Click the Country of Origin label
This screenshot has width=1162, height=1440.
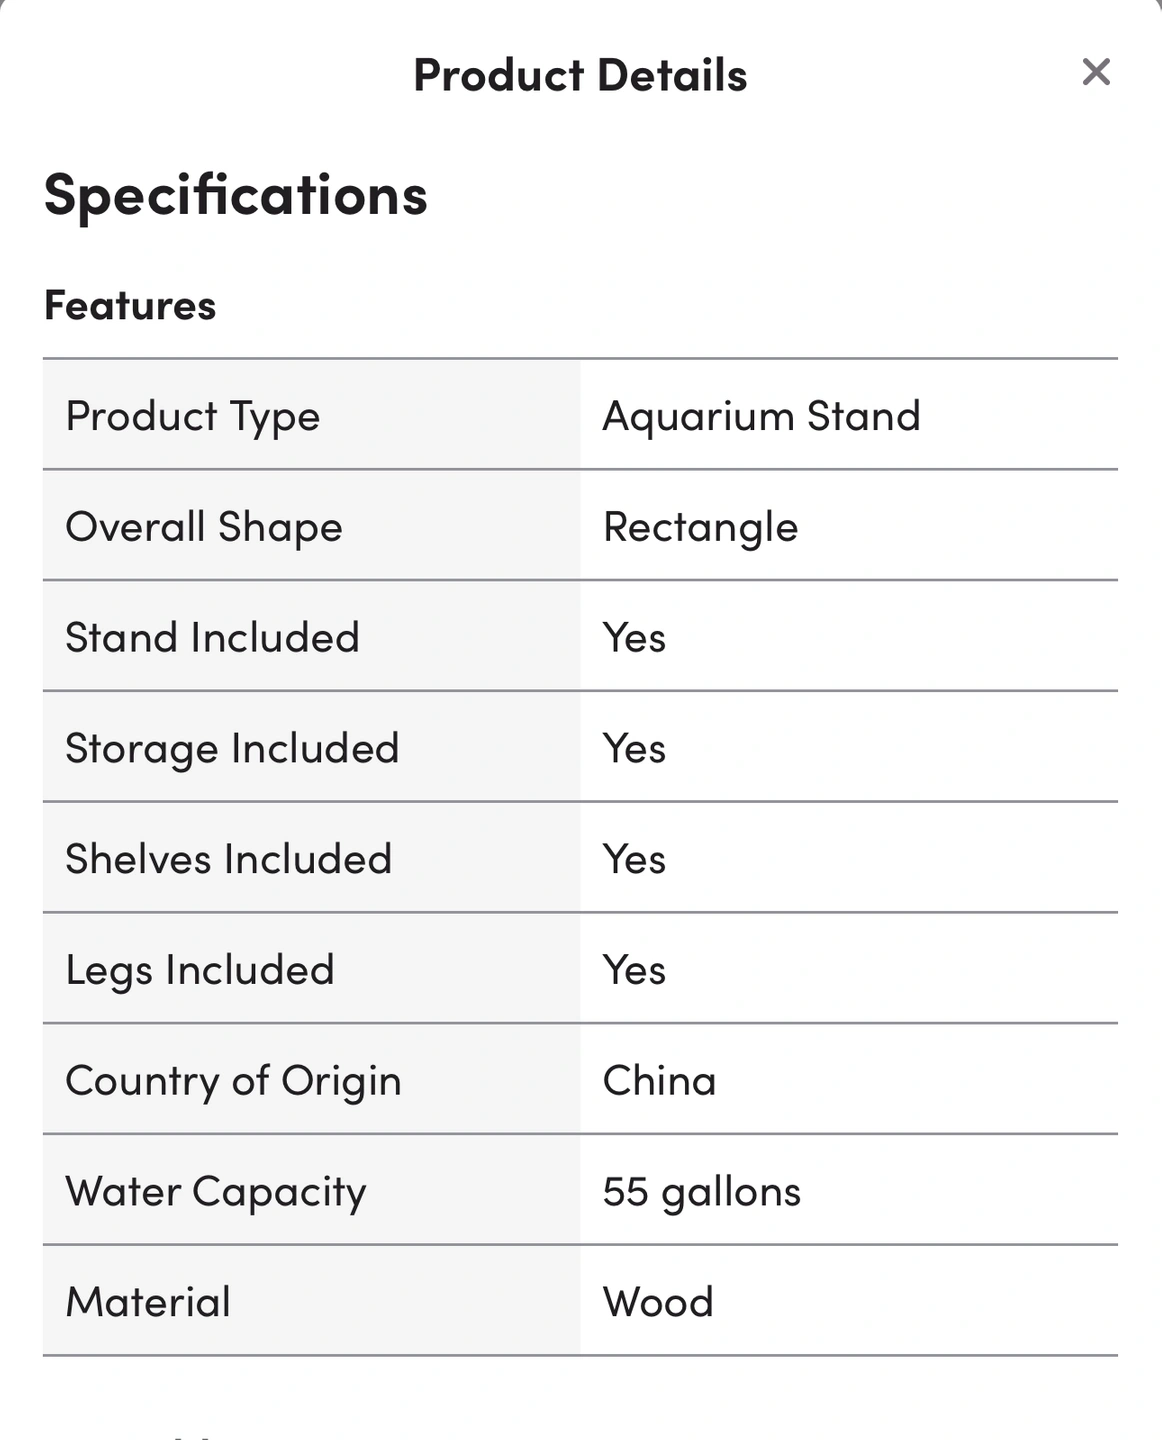coord(233,1081)
